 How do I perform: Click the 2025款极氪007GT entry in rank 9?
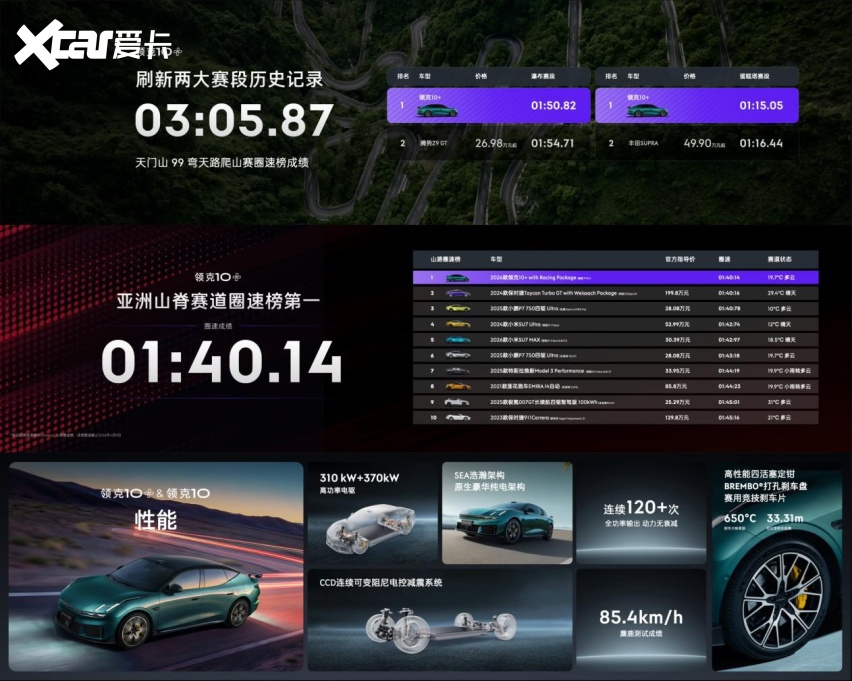552,402
